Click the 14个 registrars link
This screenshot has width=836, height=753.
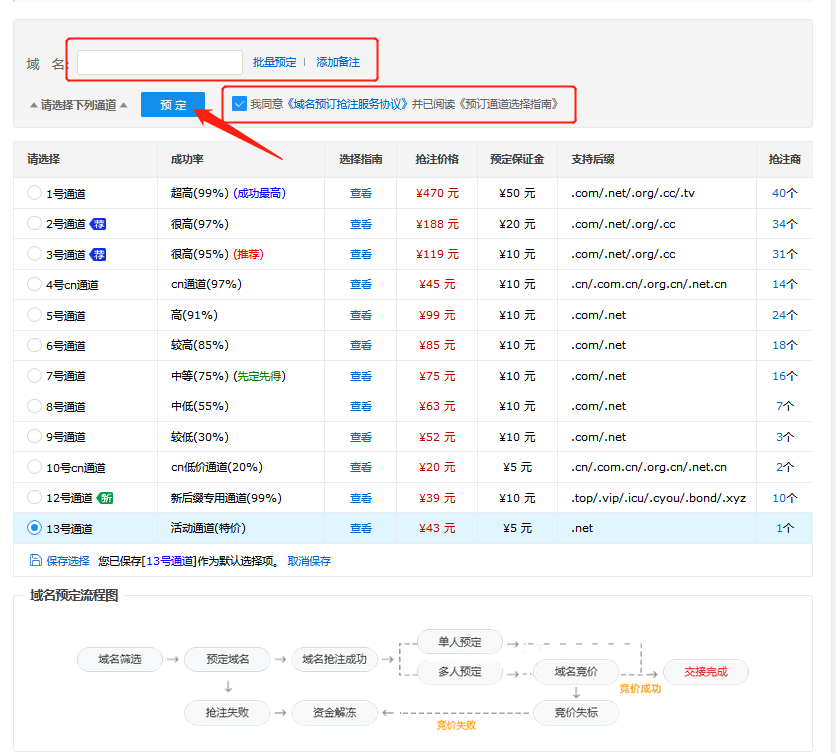coord(785,284)
